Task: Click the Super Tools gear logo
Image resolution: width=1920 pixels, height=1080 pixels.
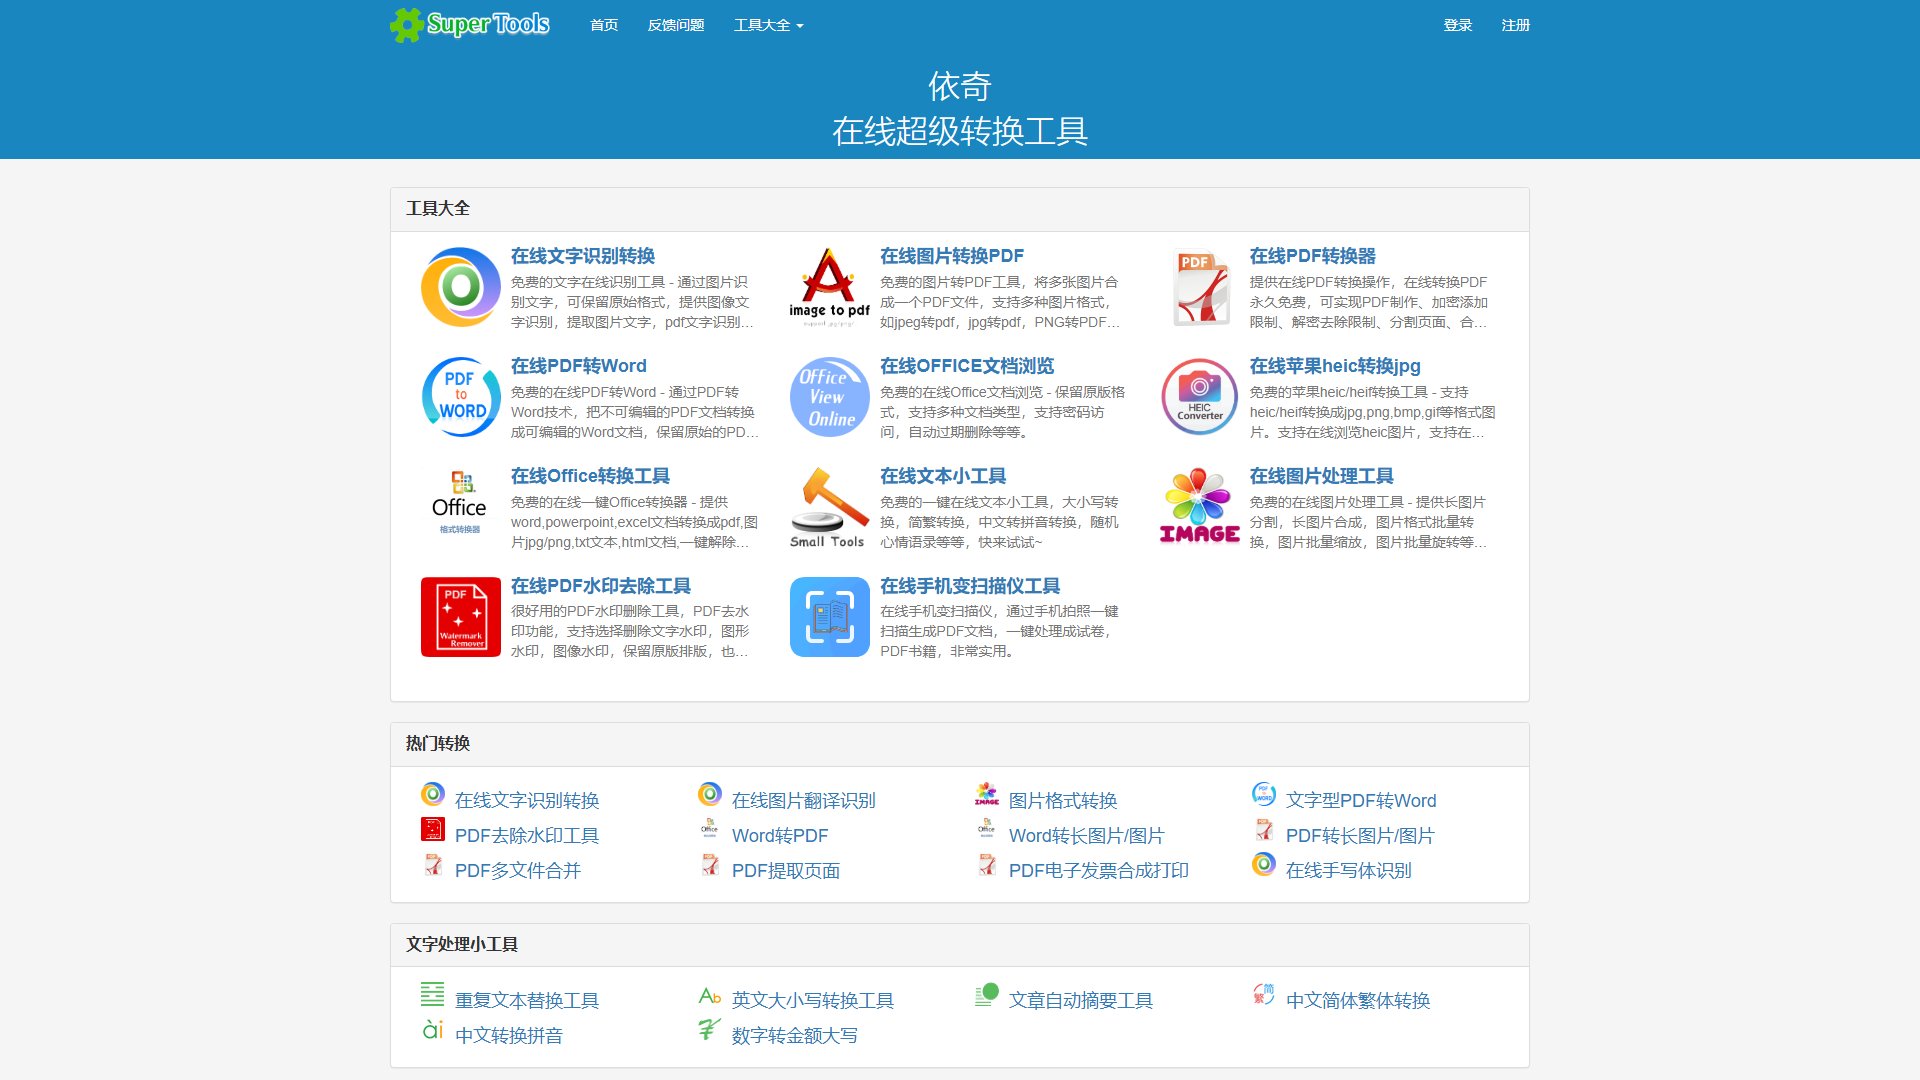Action: click(x=469, y=24)
